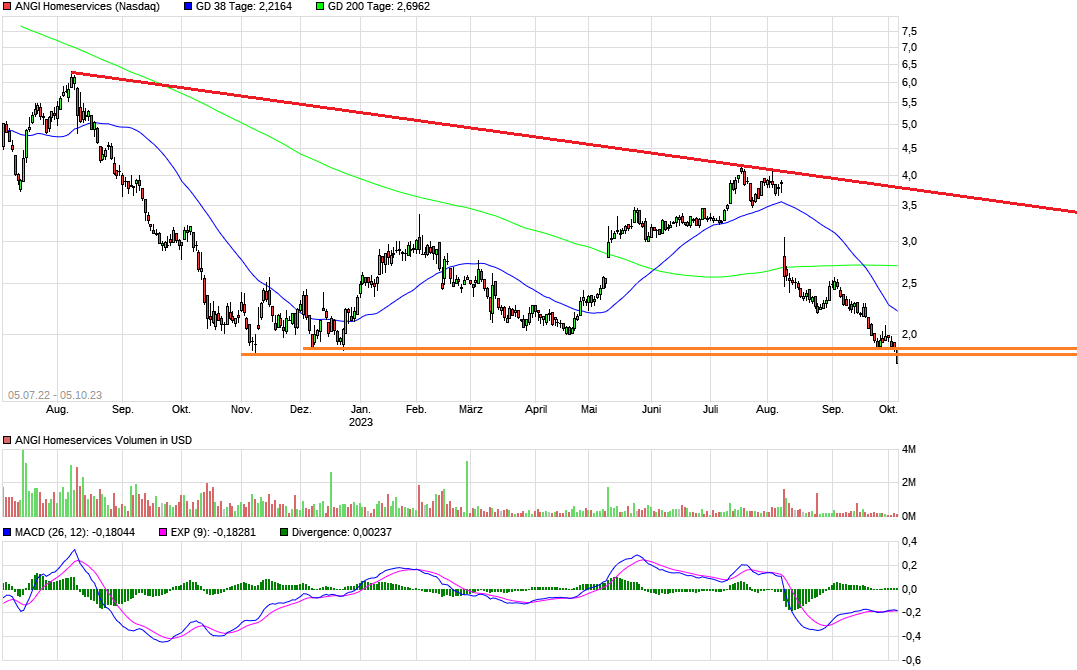This screenshot has height=670, width=1077.
Task: Click the date range 05.07.22 - 05.10.23 text
Action: pyautogui.click(x=55, y=395)
